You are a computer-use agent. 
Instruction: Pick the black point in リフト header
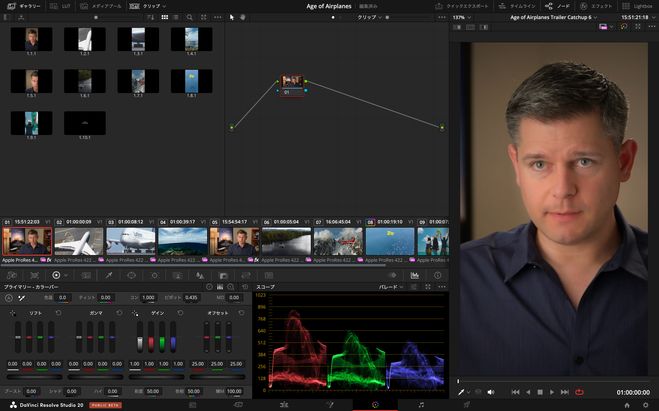(x=13, y=313)
